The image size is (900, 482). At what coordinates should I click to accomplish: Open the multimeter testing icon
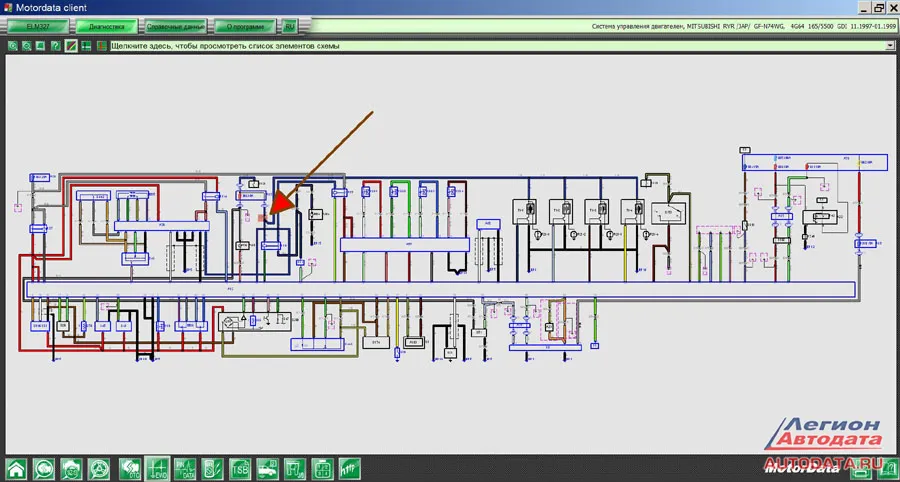(x=212, y=469)
